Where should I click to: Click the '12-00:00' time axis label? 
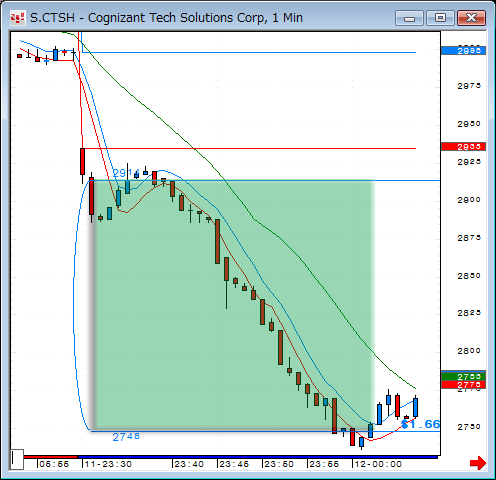point(378,464)
